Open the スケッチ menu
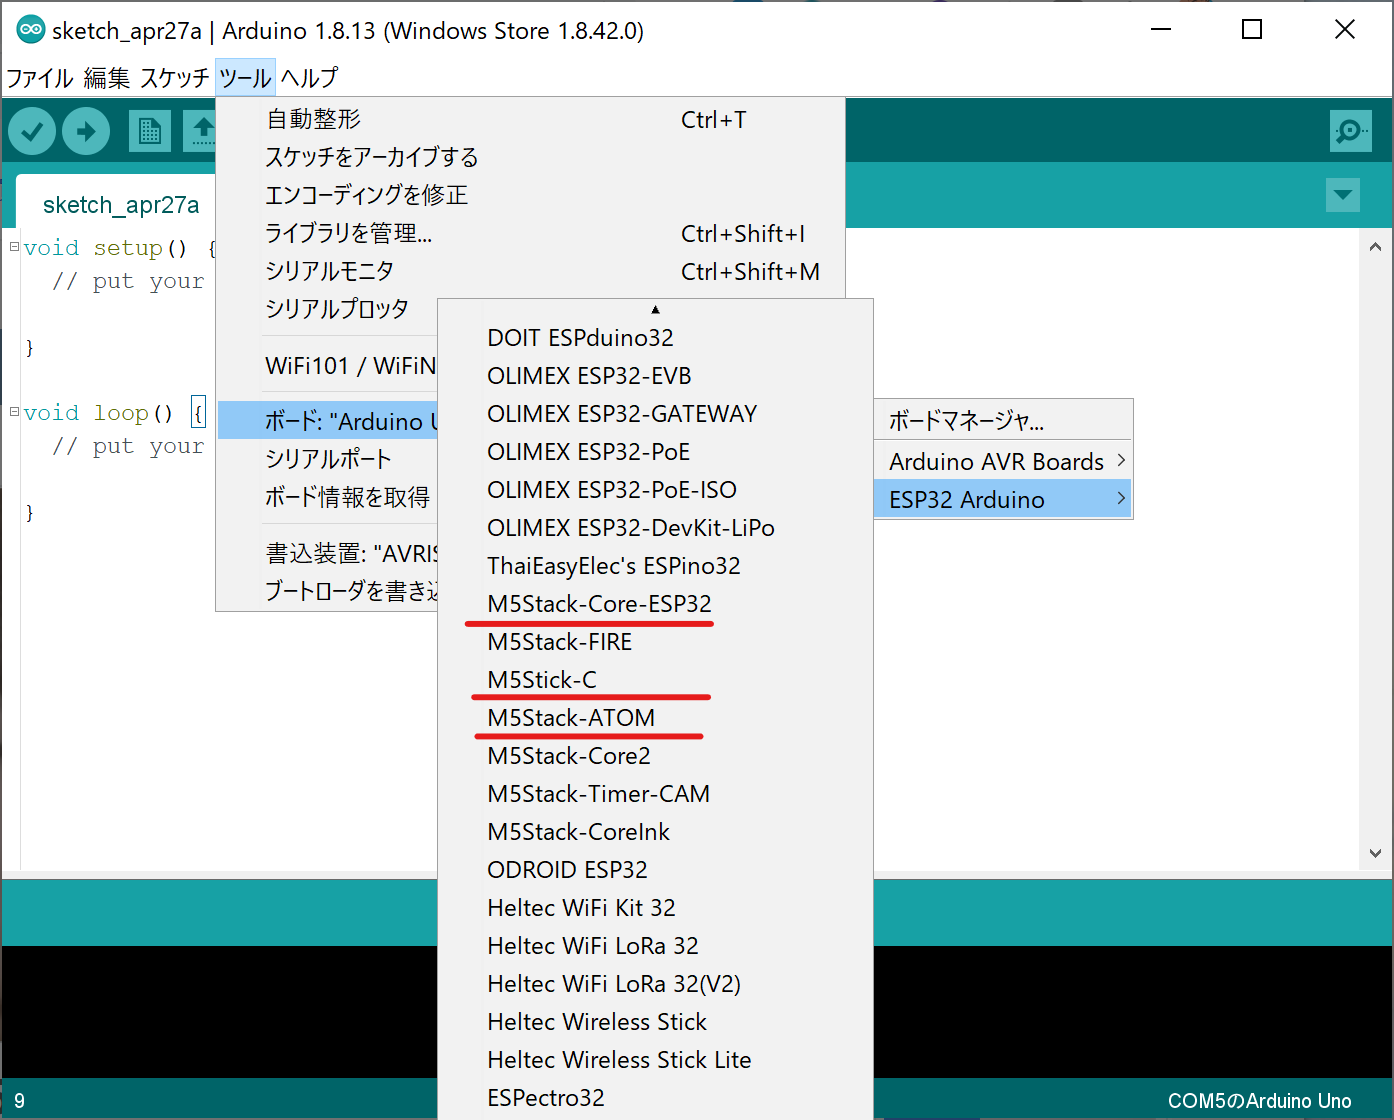This screenshot has width=1394, height=1120. click(x=174, y=78)
